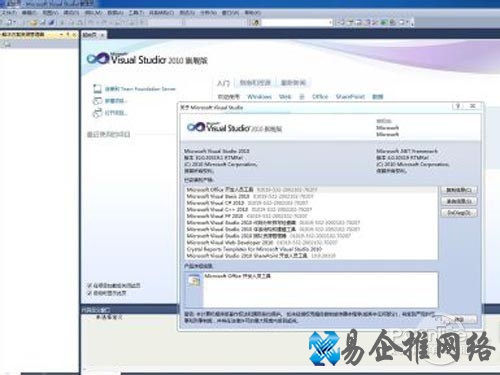Close the Start Page document tab
This screenshot has height=375, width=500.
pyautogui.click(x=103, y=35)
